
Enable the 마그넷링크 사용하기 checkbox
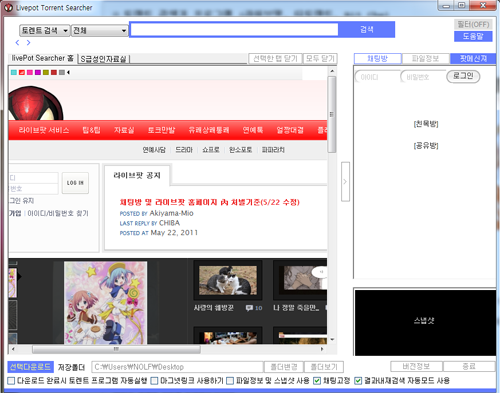[154, 381]
